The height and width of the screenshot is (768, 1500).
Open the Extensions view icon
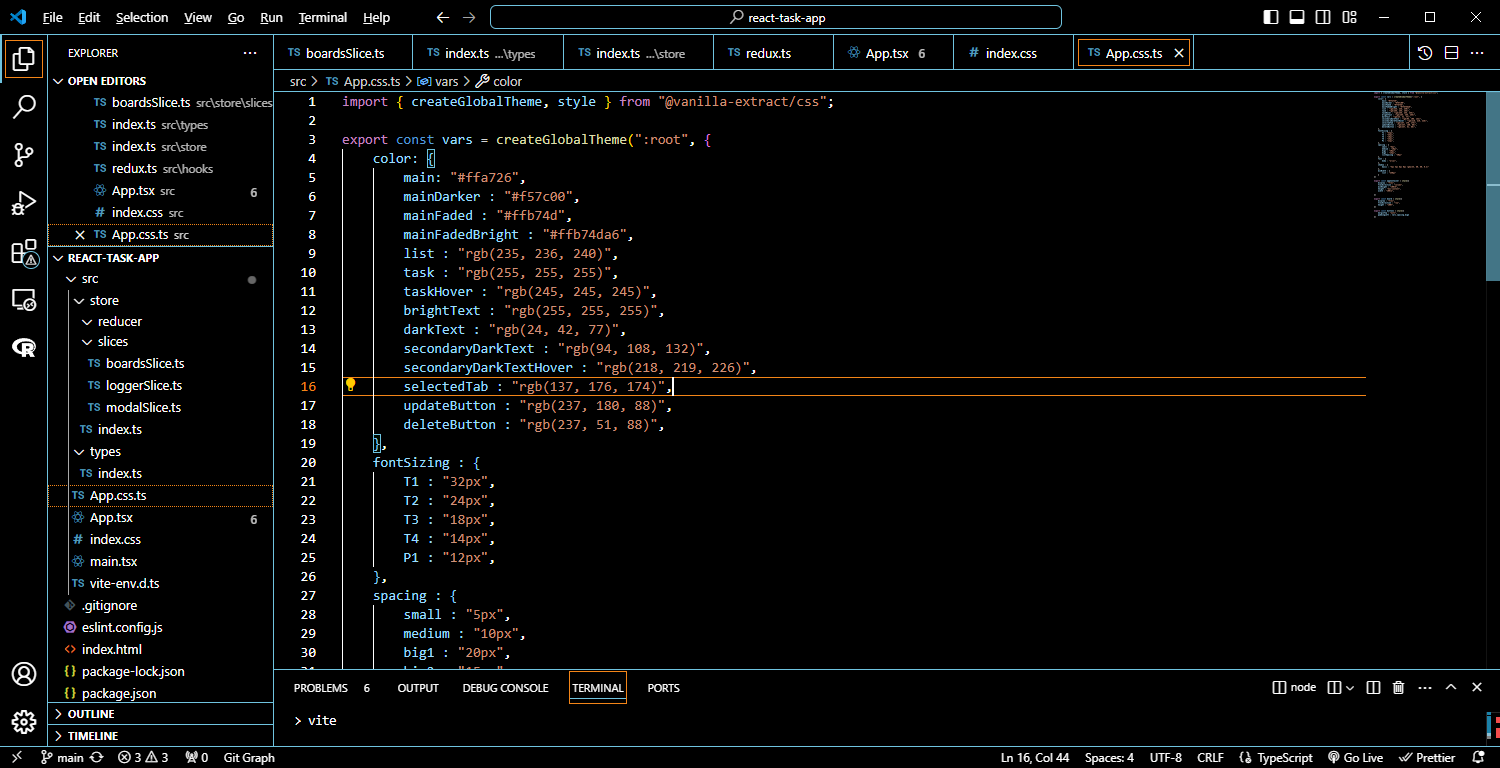pos(24,252)
